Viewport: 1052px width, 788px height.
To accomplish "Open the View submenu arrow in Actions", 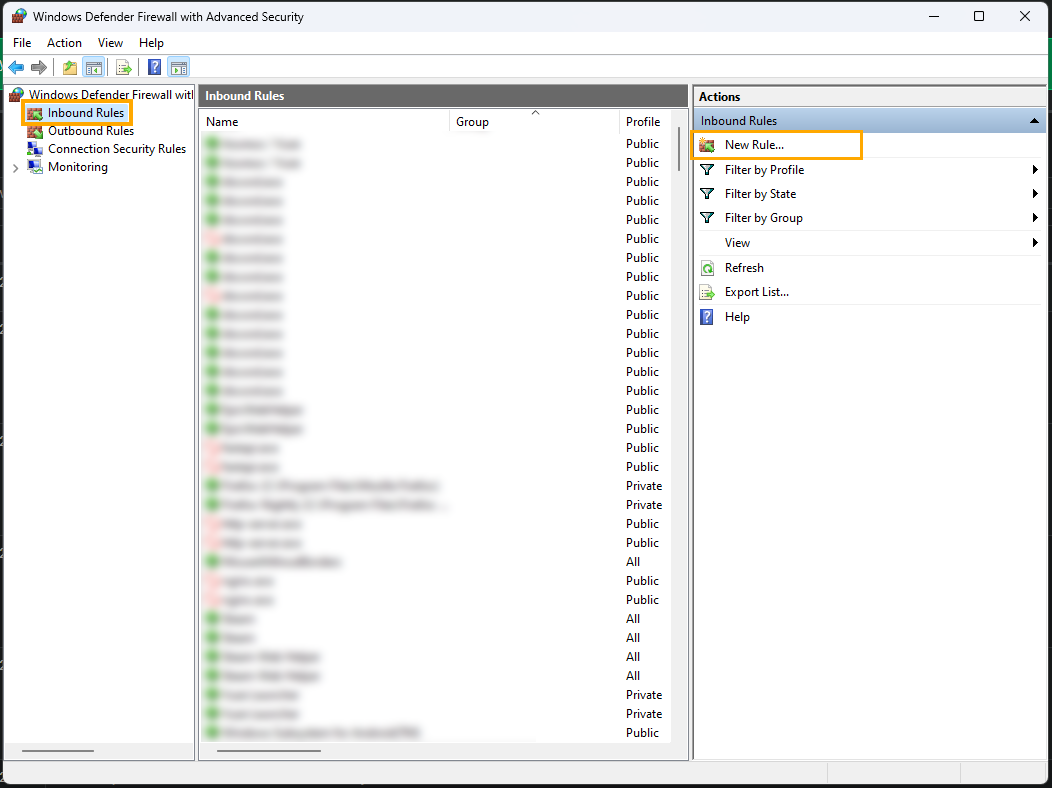I will click(x=1035, y=243).
